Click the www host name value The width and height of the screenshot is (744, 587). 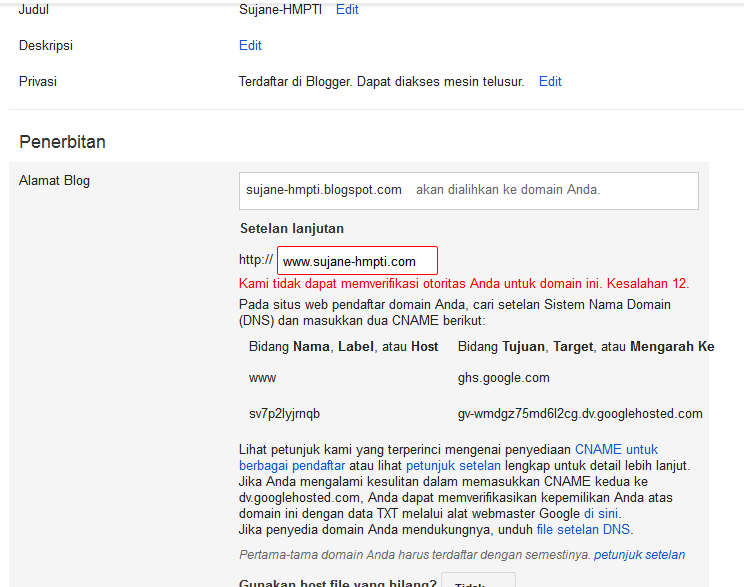(262, 378)
